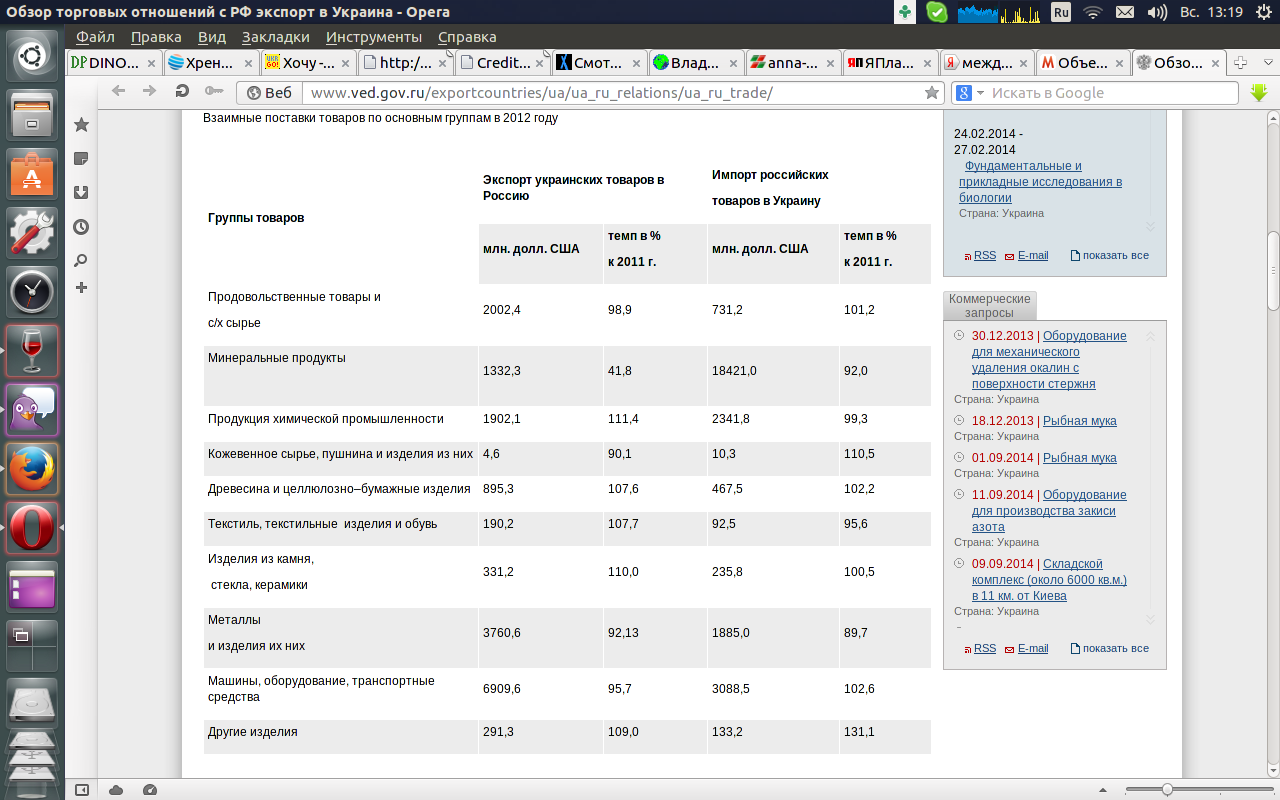The image size is (1280, 800).
Task: Open the Вид menu
Action: pyautogui.click(x=212, y=37)
